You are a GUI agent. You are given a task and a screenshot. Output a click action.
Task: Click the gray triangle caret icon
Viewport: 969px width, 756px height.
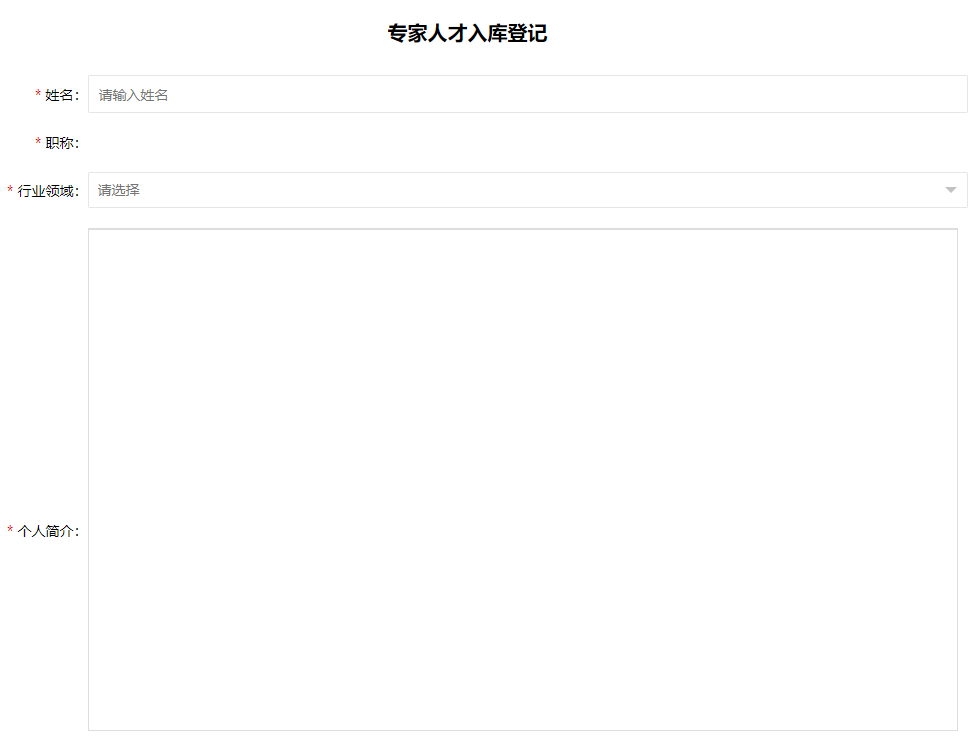click(x=950, y=190)
